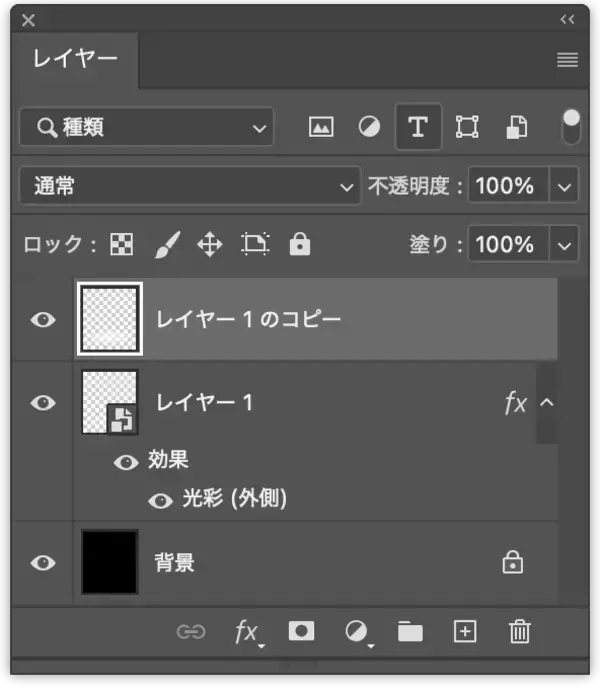Collapse レイヤー 1 effects list chevron
Image resolution: width=600 pixels, height=689 pixels.
point(546,402)
